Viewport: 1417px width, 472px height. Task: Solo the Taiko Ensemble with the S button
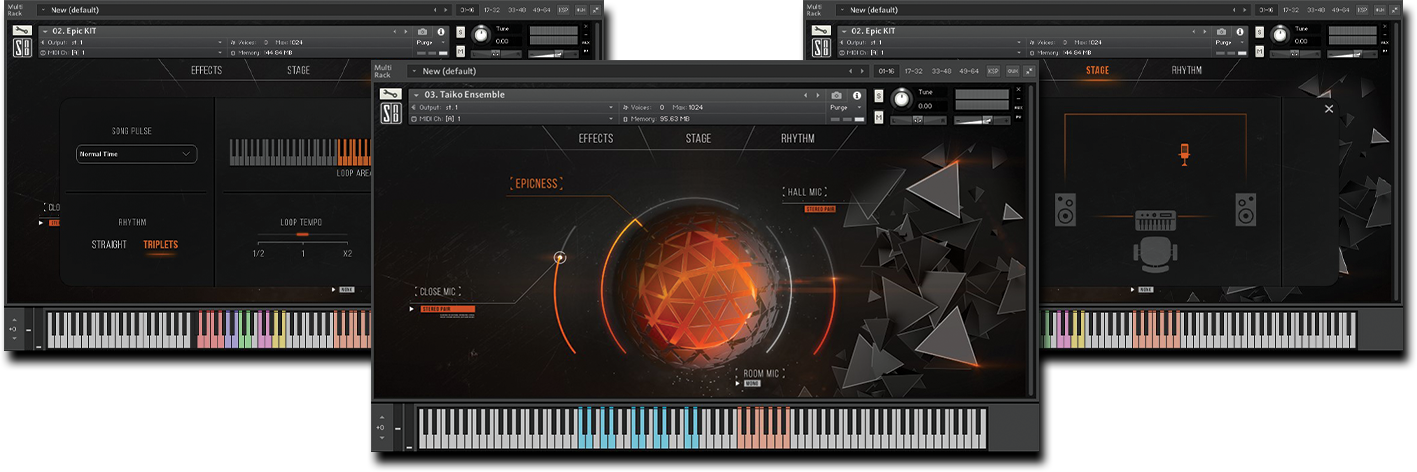pos(878,96)
